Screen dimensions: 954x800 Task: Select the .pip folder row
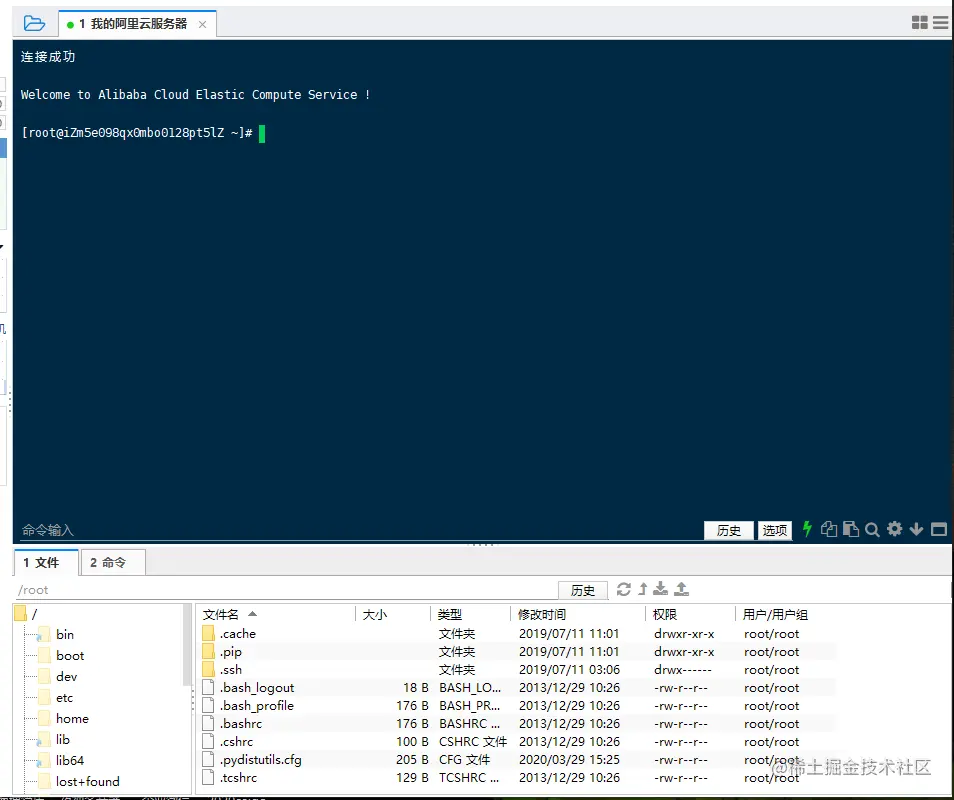point(517,652)
